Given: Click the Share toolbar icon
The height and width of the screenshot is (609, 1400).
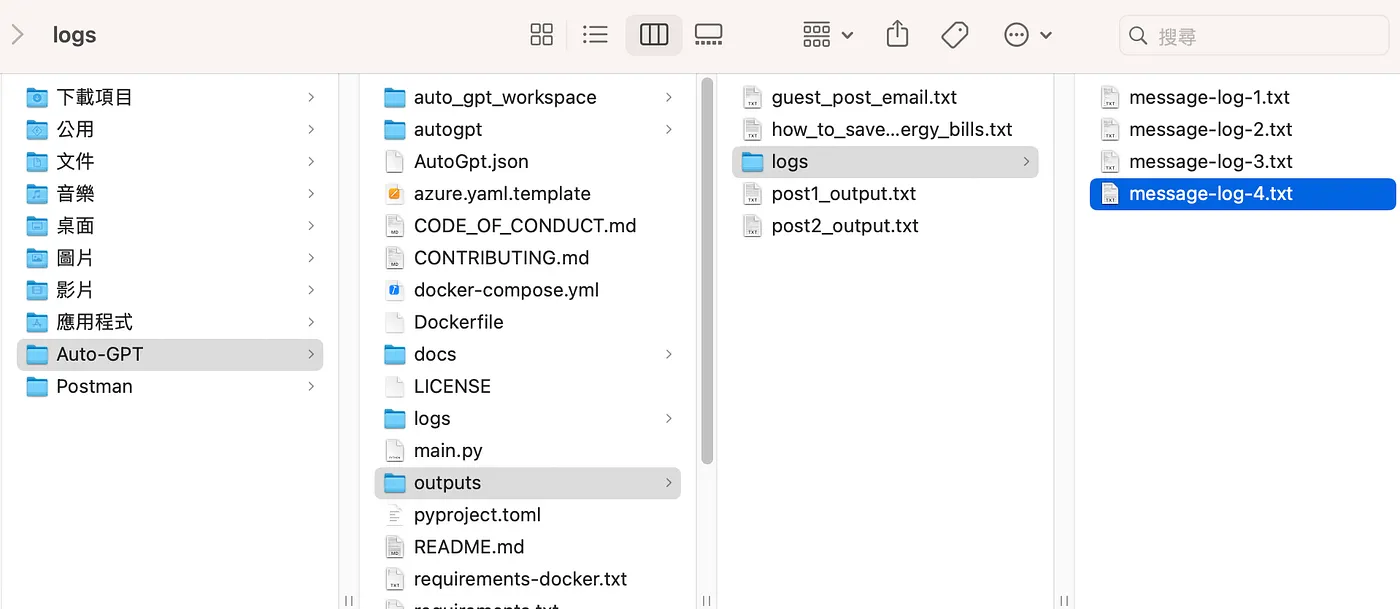Looking at the screenshot, I should click(x=898, y=35).
